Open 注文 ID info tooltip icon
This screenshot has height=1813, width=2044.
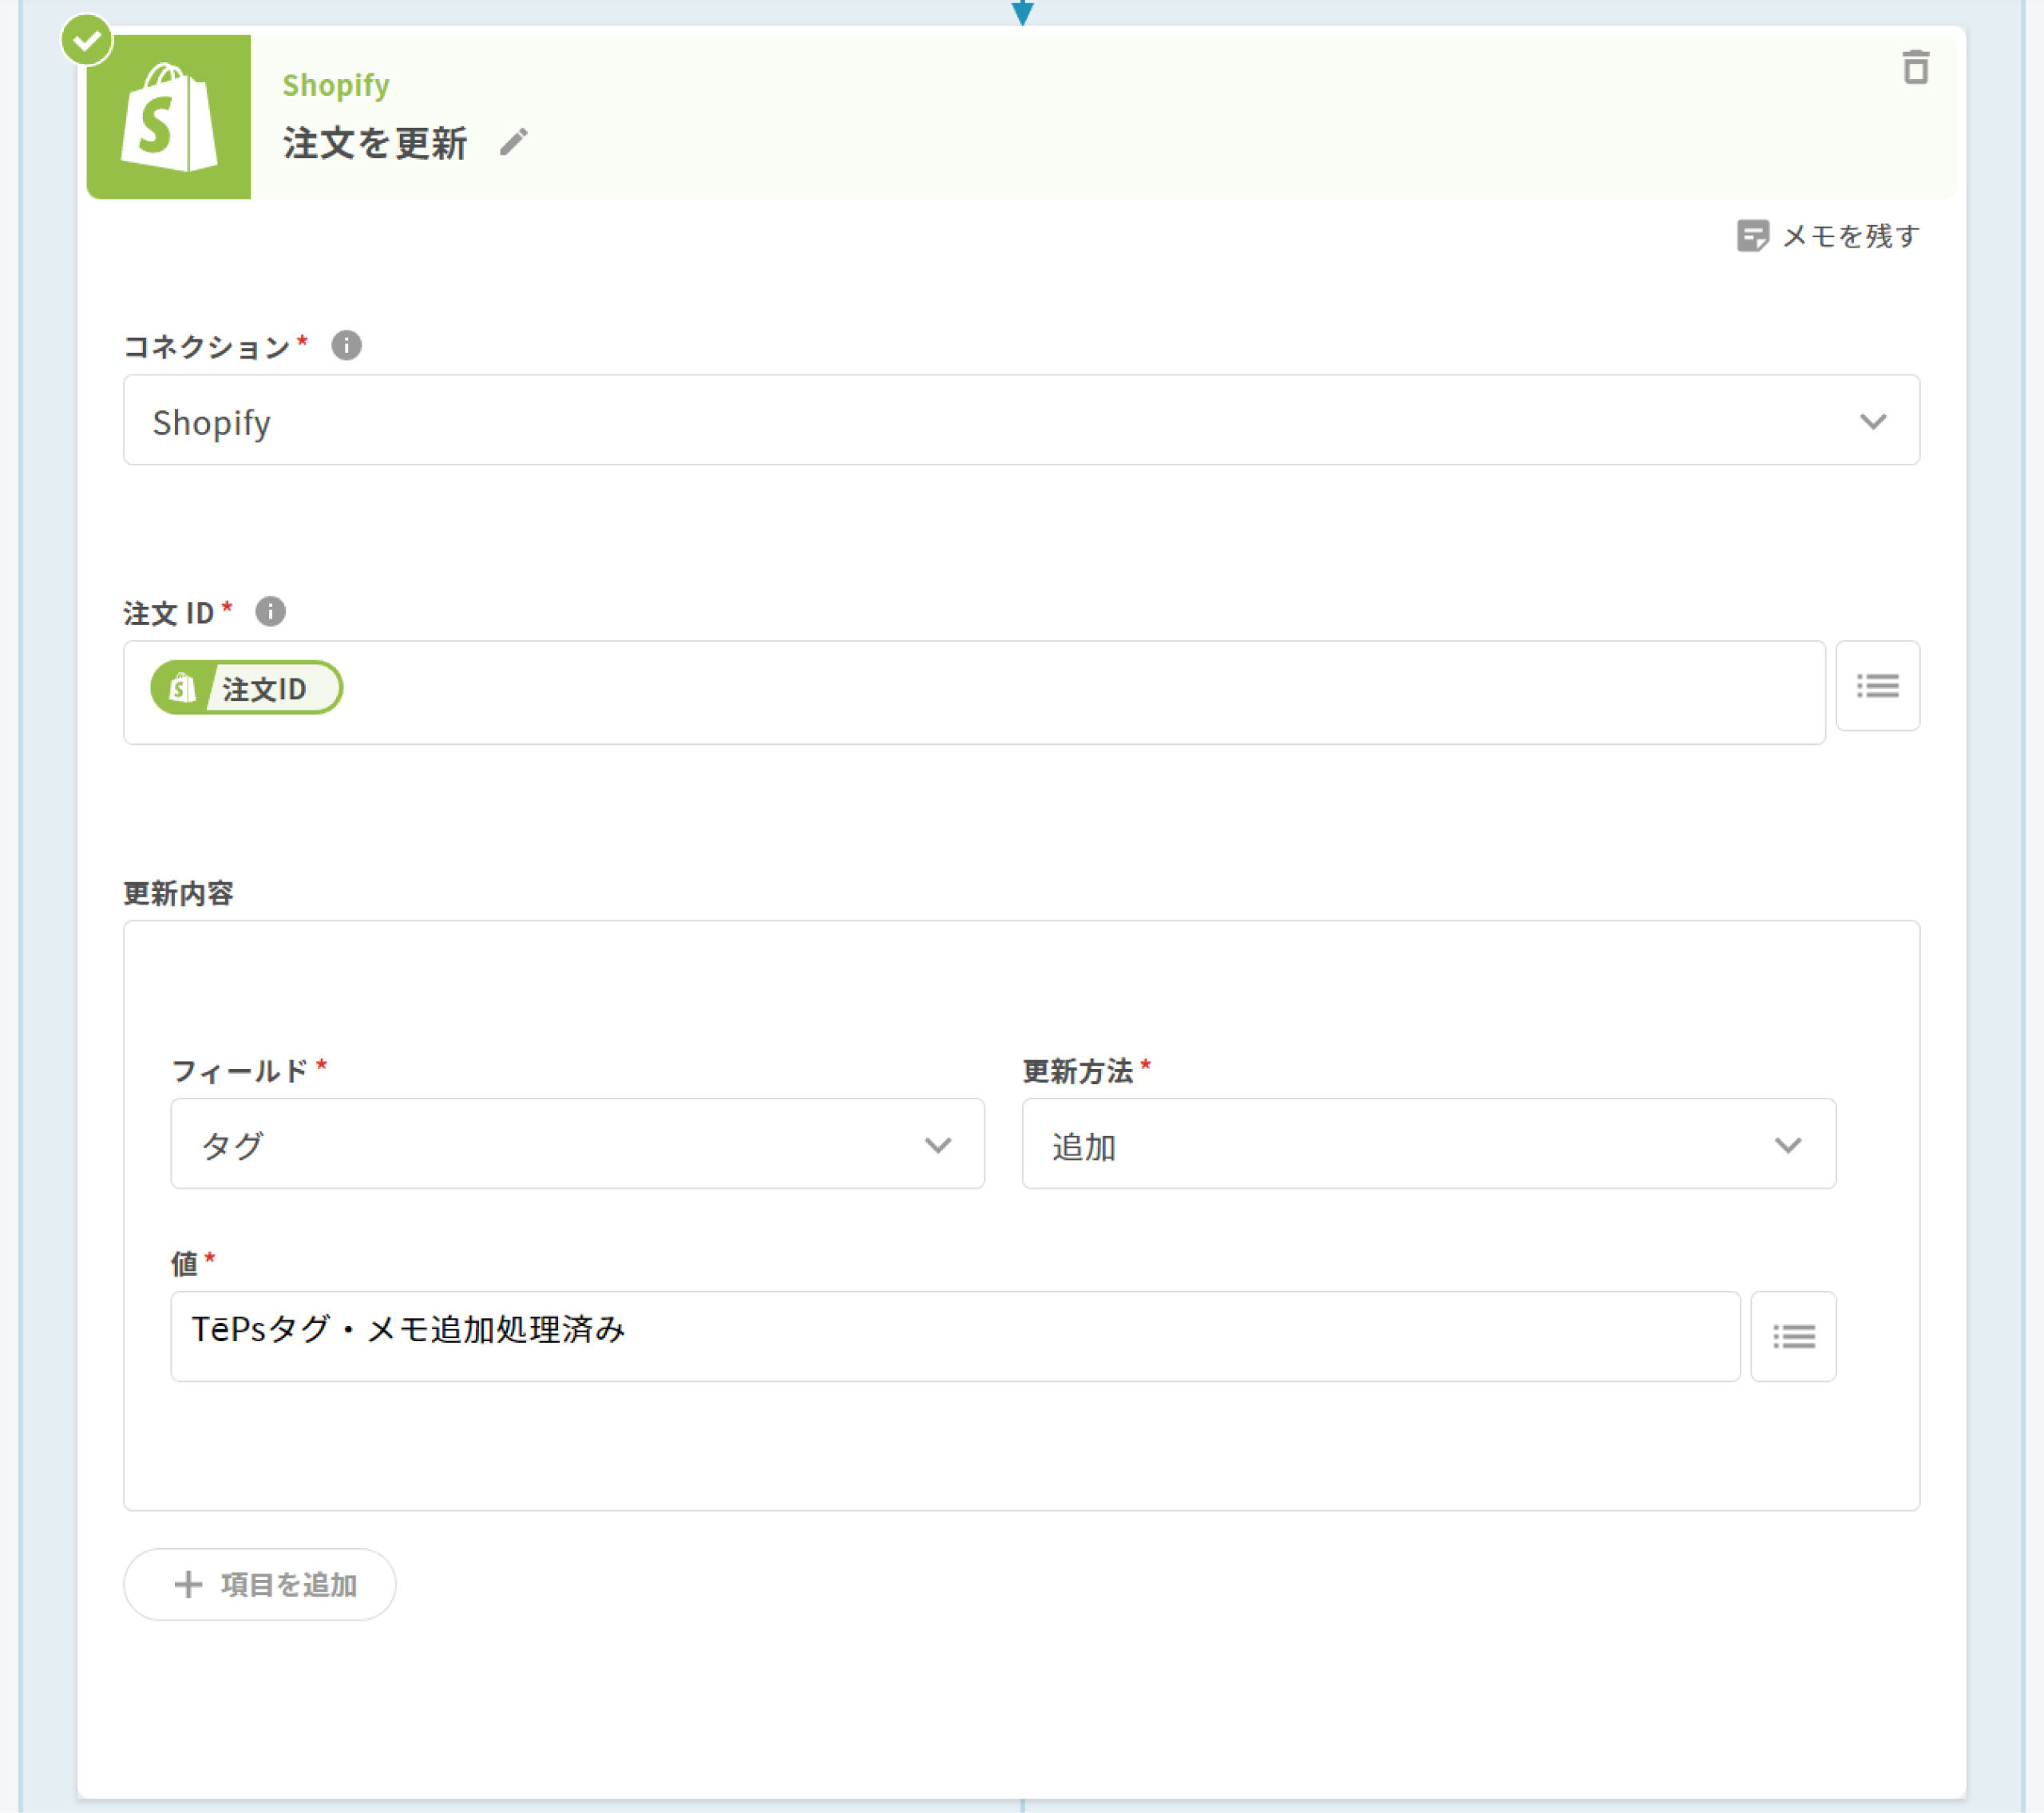pos(270,611)
